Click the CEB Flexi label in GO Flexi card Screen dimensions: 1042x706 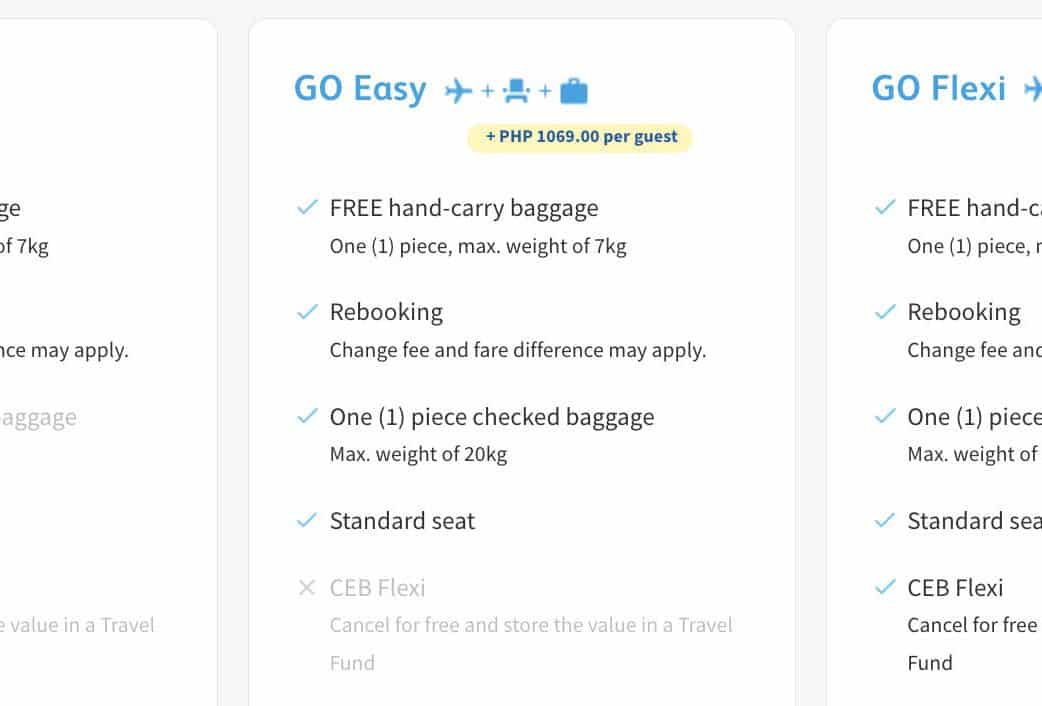955,588
